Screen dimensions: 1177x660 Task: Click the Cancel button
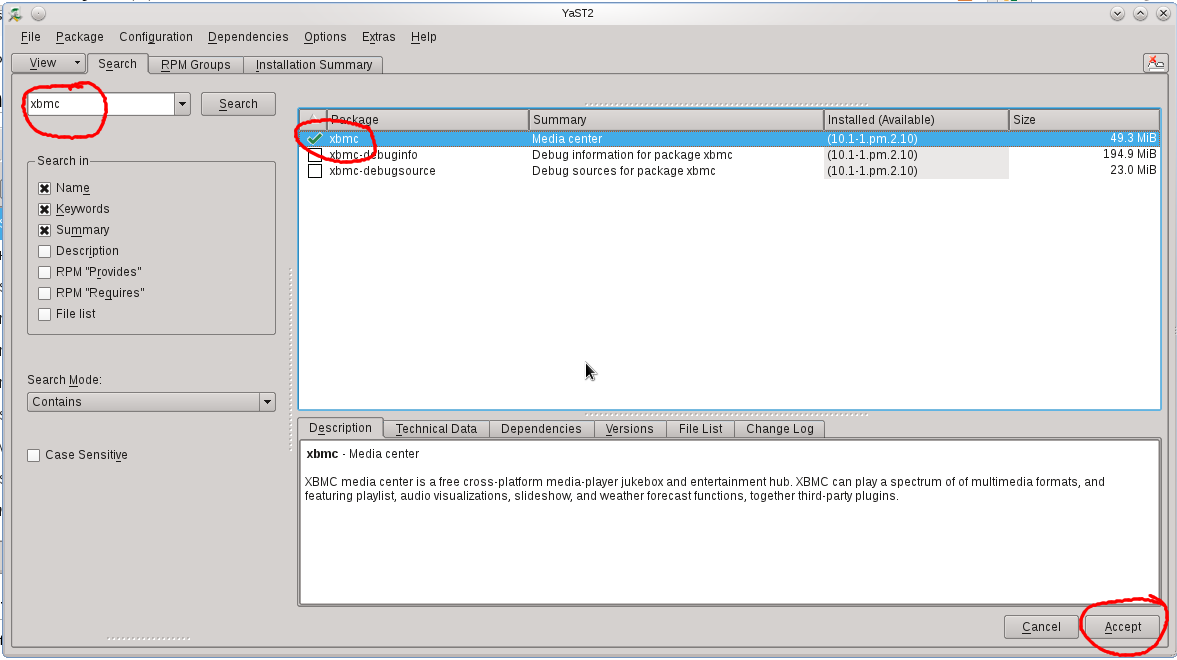pos(1041,627)
